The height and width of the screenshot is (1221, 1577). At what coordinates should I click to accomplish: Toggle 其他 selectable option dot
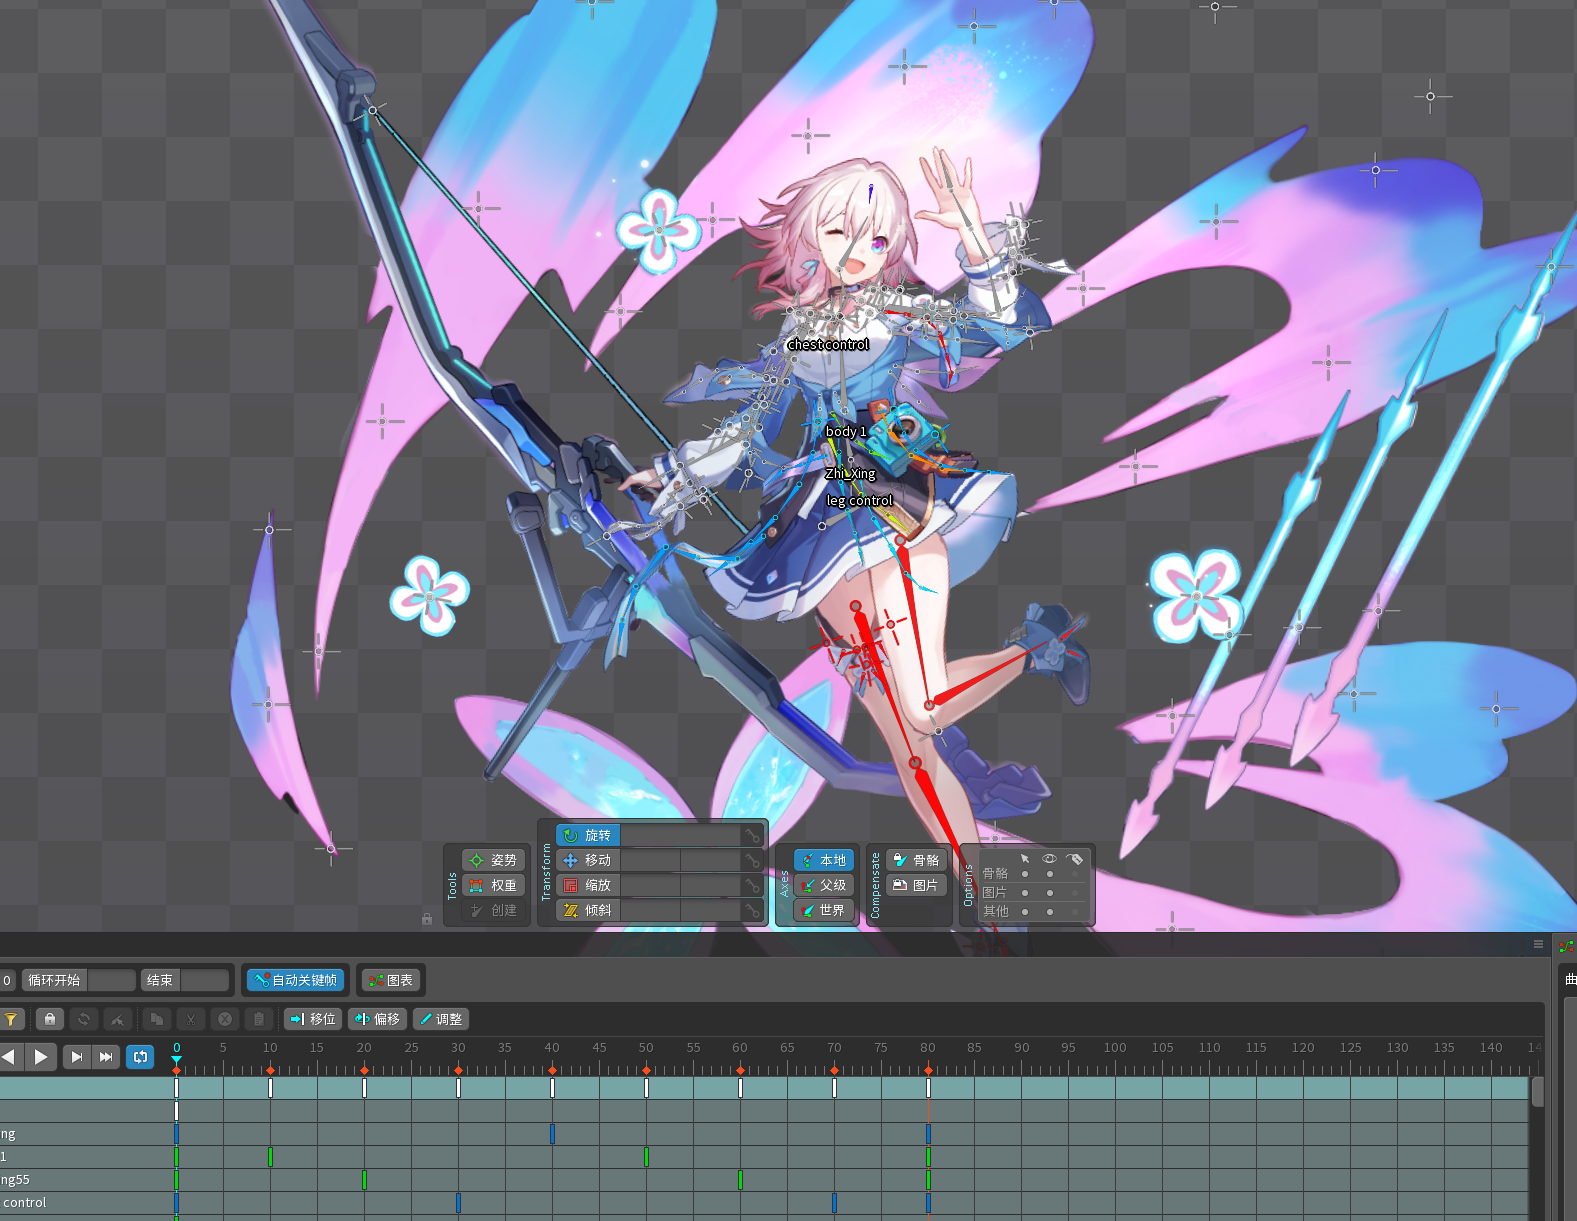pyautogui.click(x=1025, y=911)
